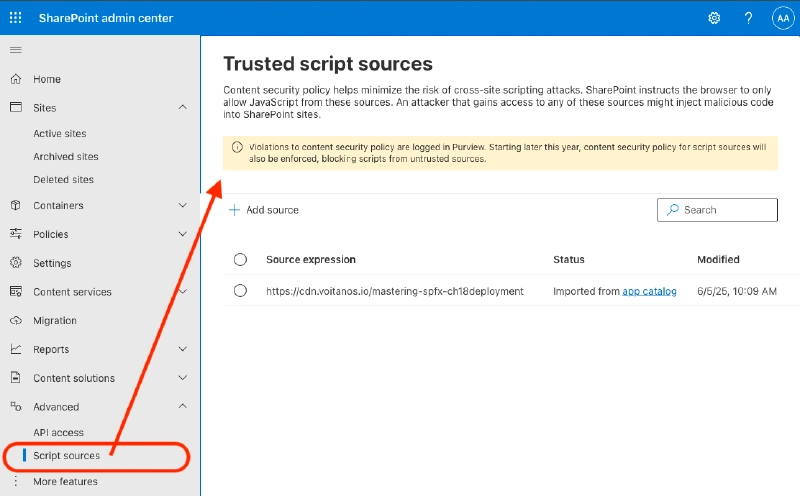
Task: Click the Trusted script sources heading
Action: pyautogui.click(x=328, y=64)
